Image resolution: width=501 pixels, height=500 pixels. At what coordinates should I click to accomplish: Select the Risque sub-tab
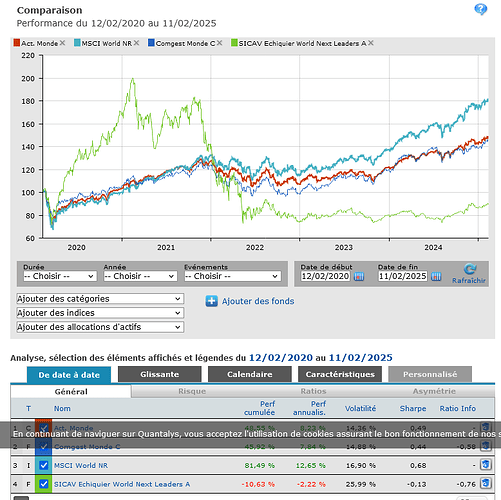(x=192, y=391)
